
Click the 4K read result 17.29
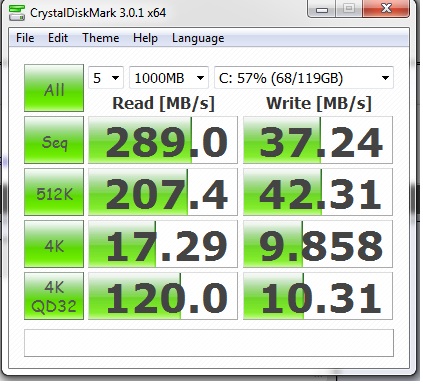[163, 244]
